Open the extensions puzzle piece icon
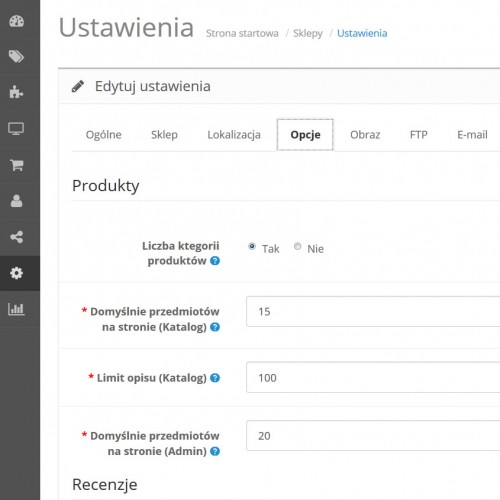This screenshot has width=500, height=500. (16, 92)
